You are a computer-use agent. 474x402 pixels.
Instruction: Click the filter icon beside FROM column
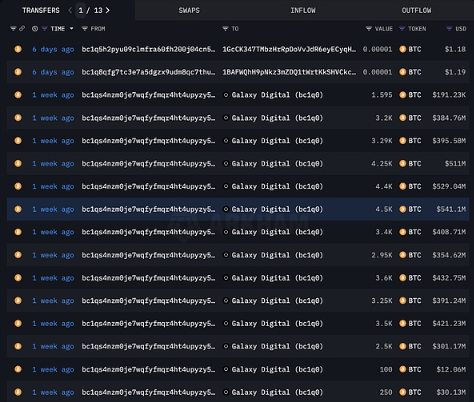(85, 29)
